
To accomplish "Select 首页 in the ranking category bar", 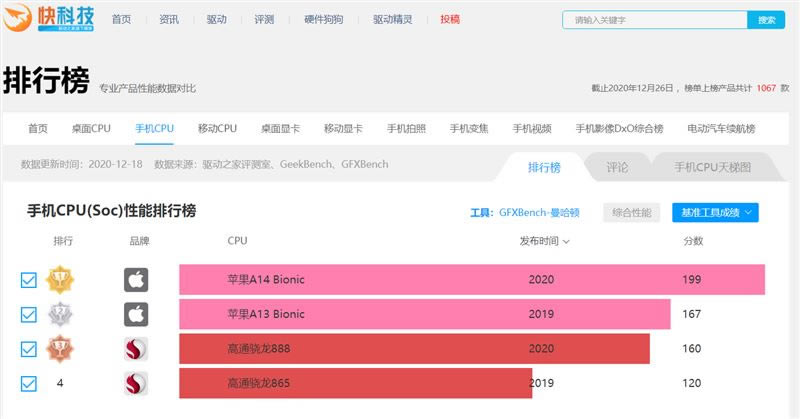I will point(38,129).
